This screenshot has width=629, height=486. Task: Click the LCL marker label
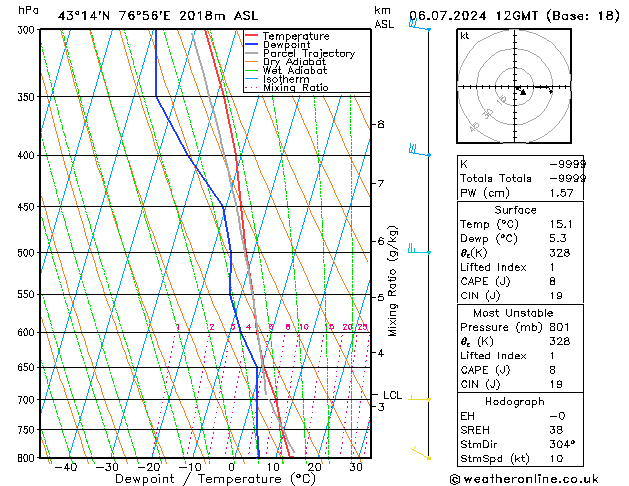[x=392, y=395]
